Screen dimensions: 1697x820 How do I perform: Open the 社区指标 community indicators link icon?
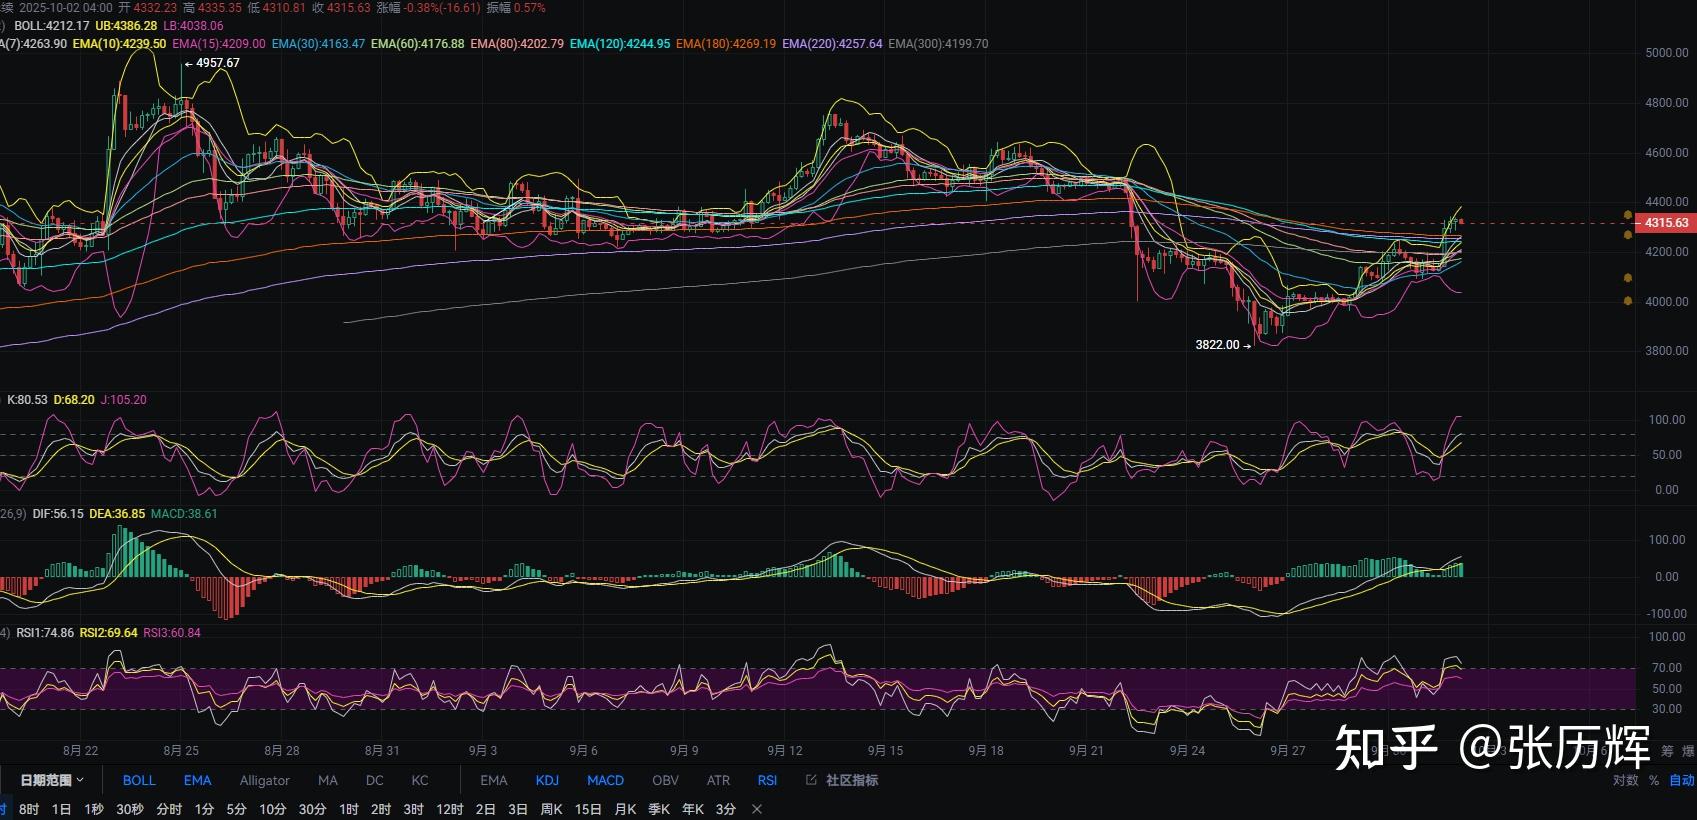click(811, 780)
